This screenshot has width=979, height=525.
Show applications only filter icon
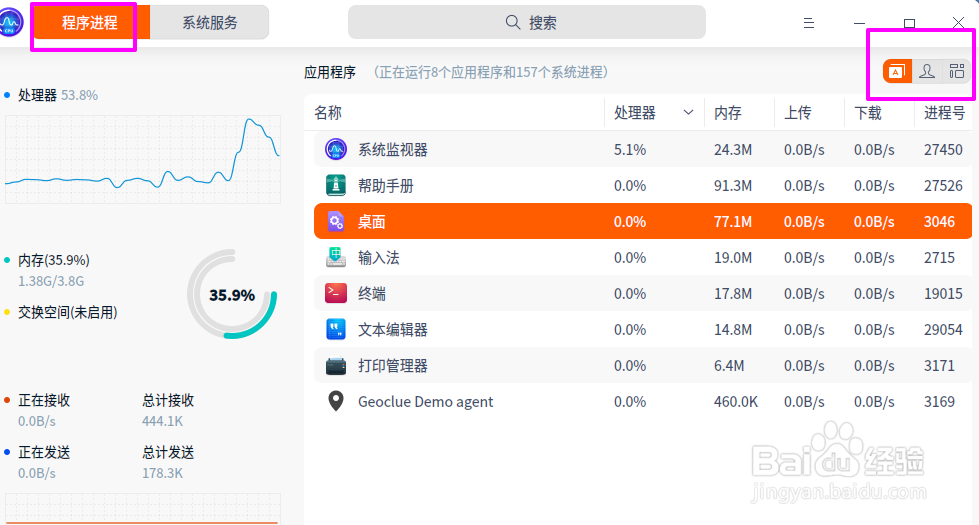[897, 71]
